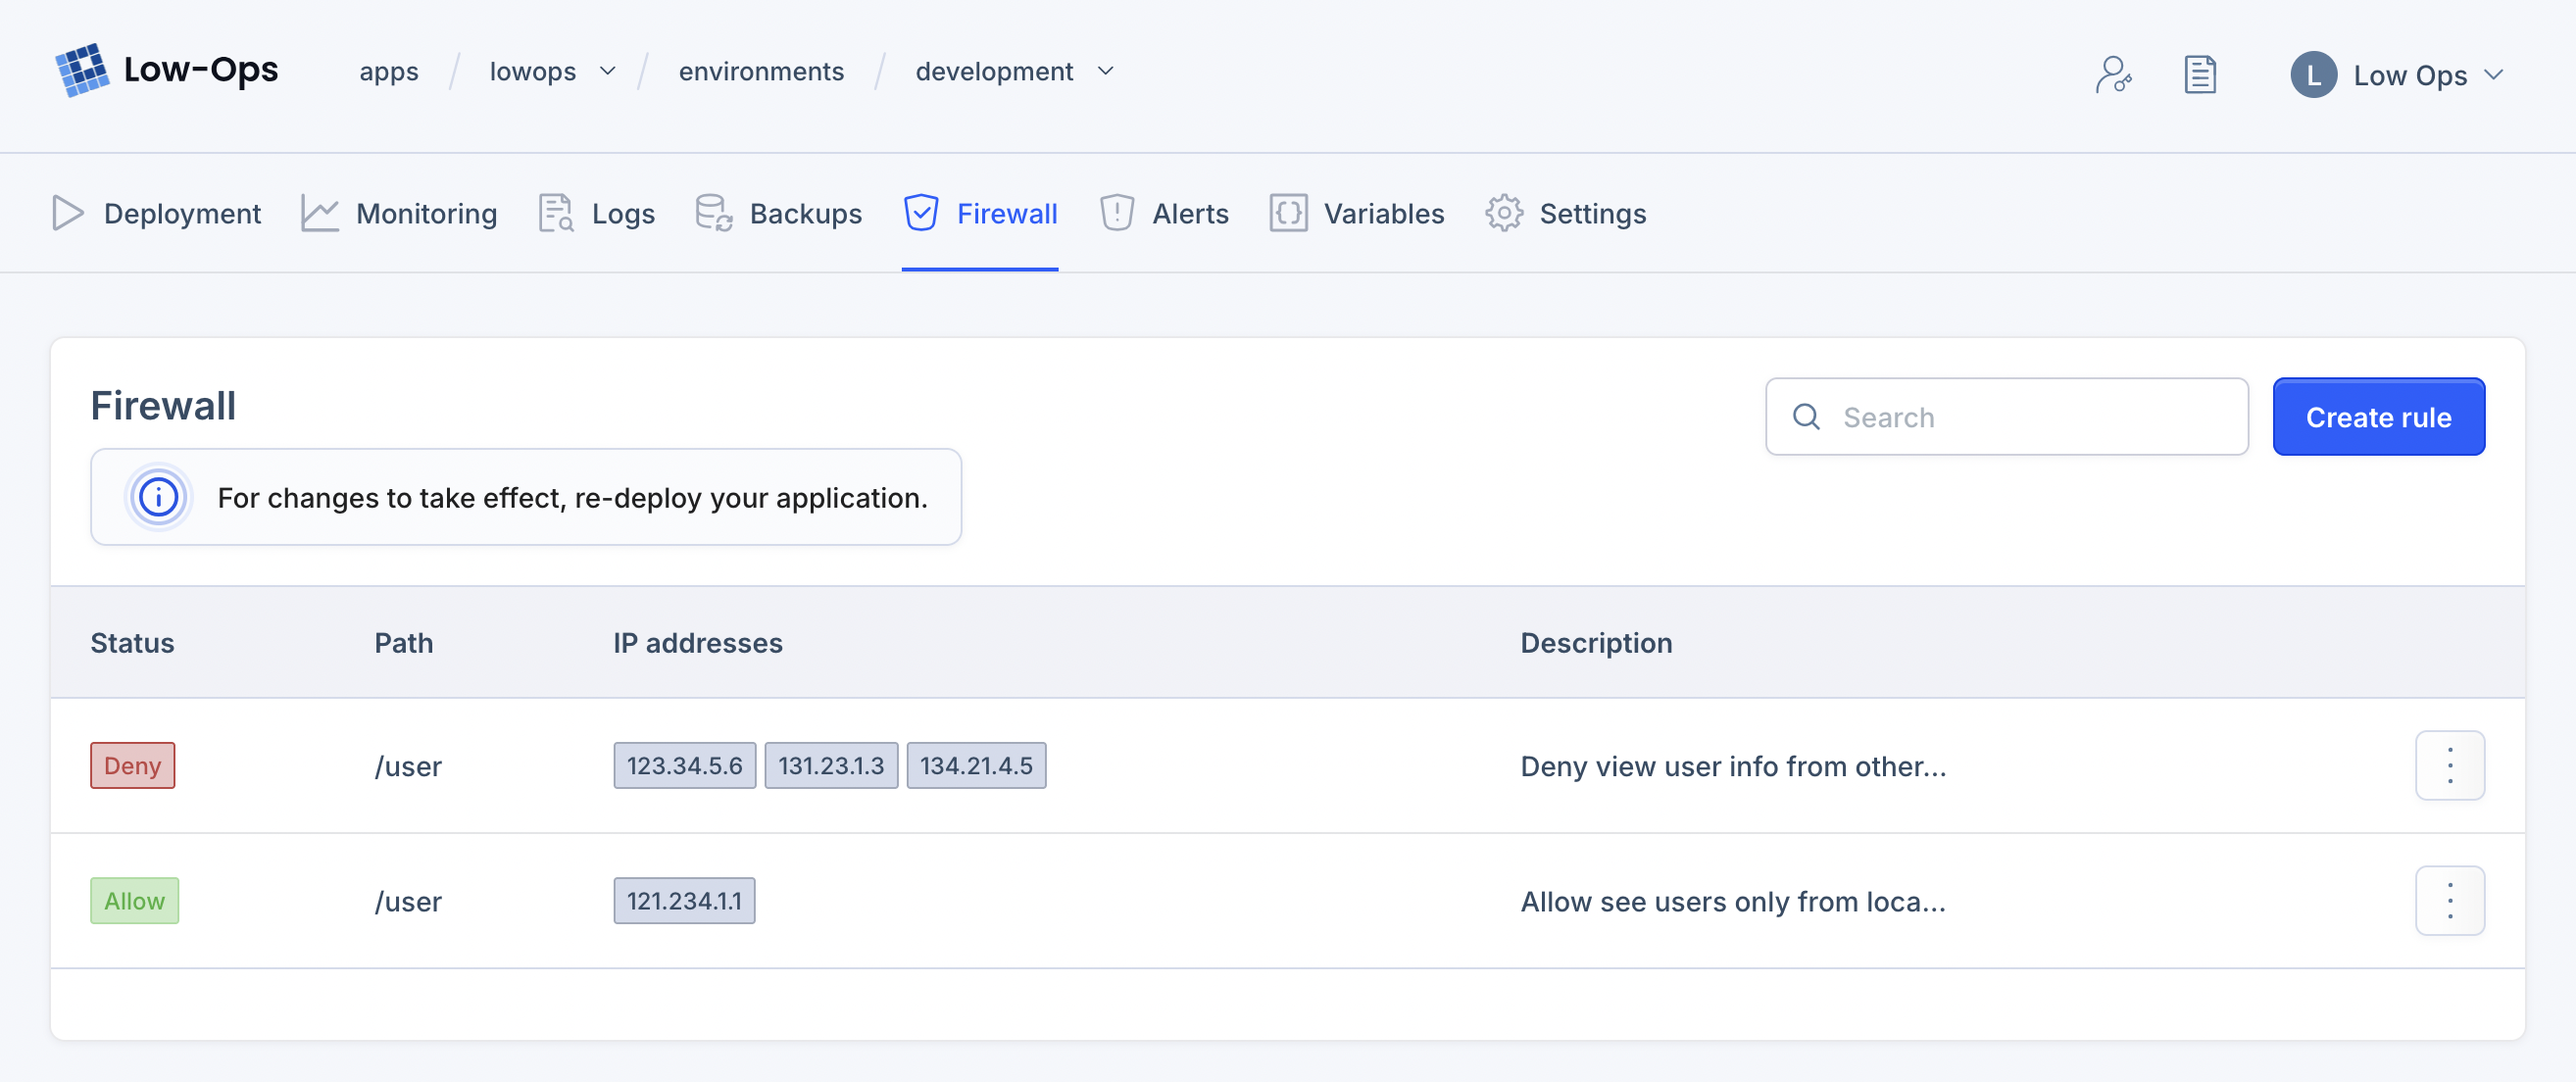Go to the Settings tab
The height and width of the screenshot is (1082, 2576).
[1565, 213]
